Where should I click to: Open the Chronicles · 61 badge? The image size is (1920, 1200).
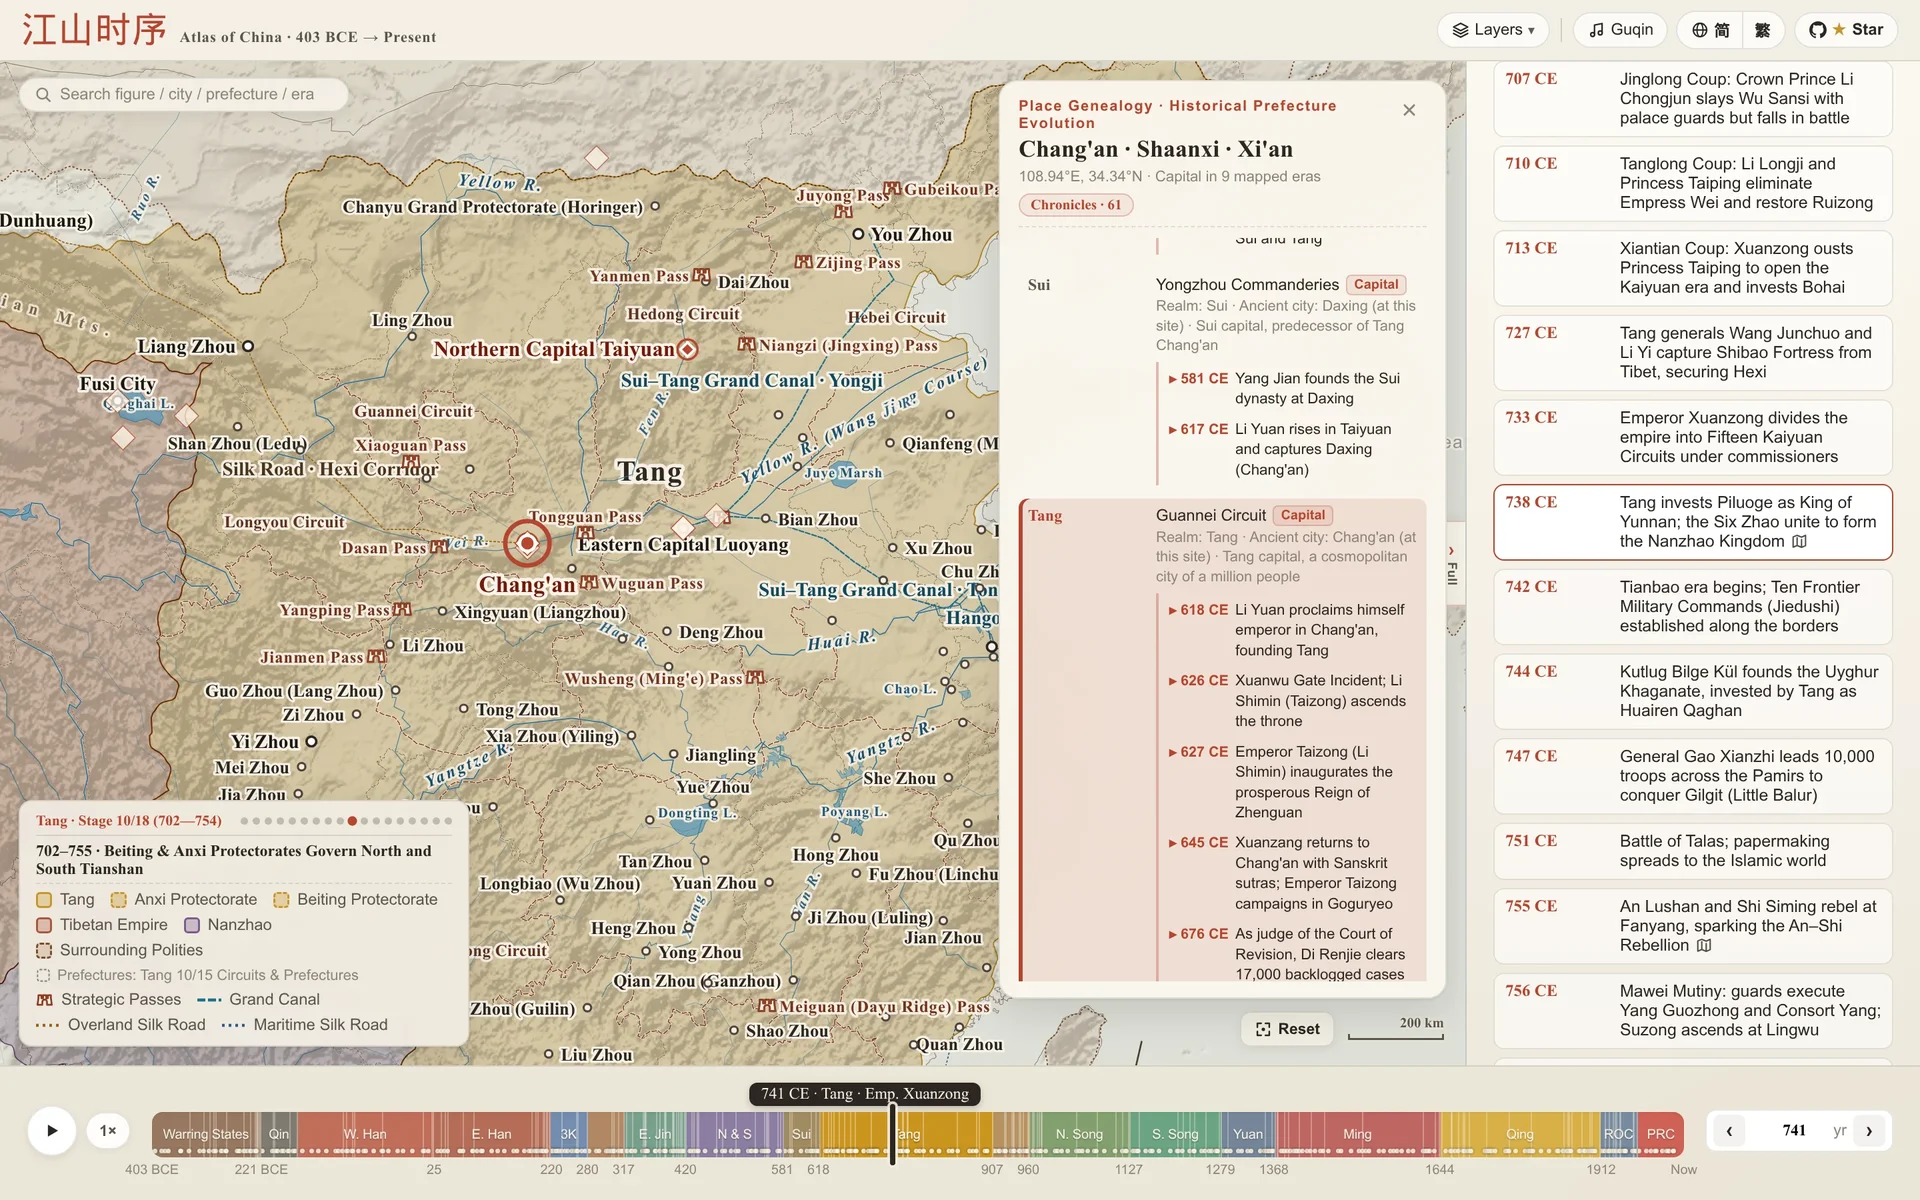pos(1076,205)
